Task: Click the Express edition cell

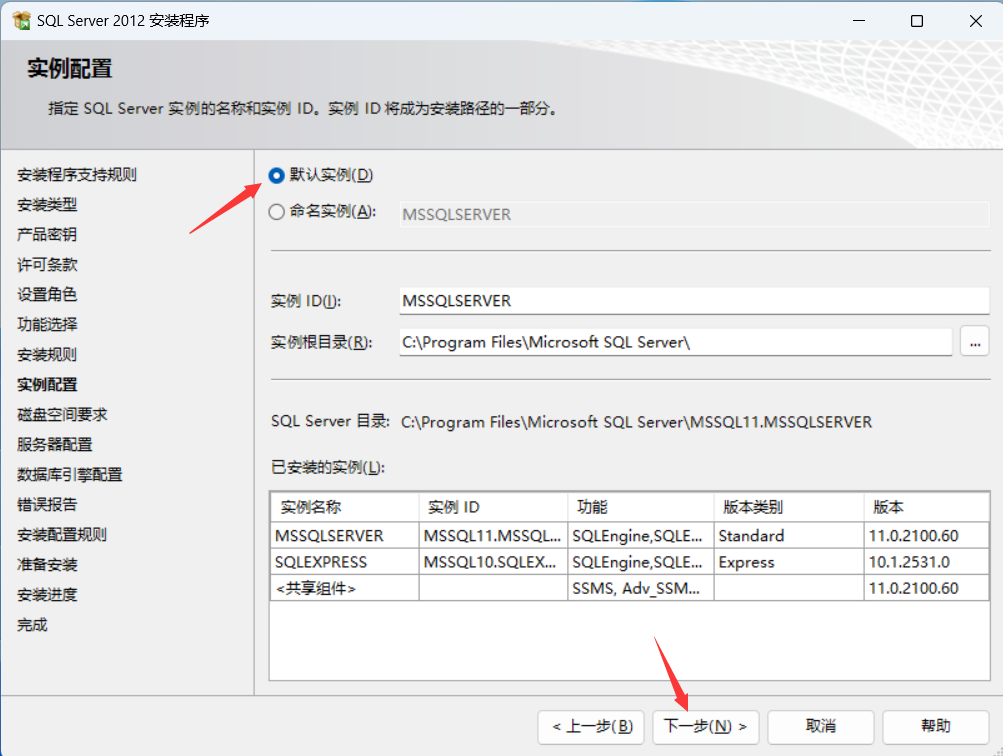Action: (789, 562)
